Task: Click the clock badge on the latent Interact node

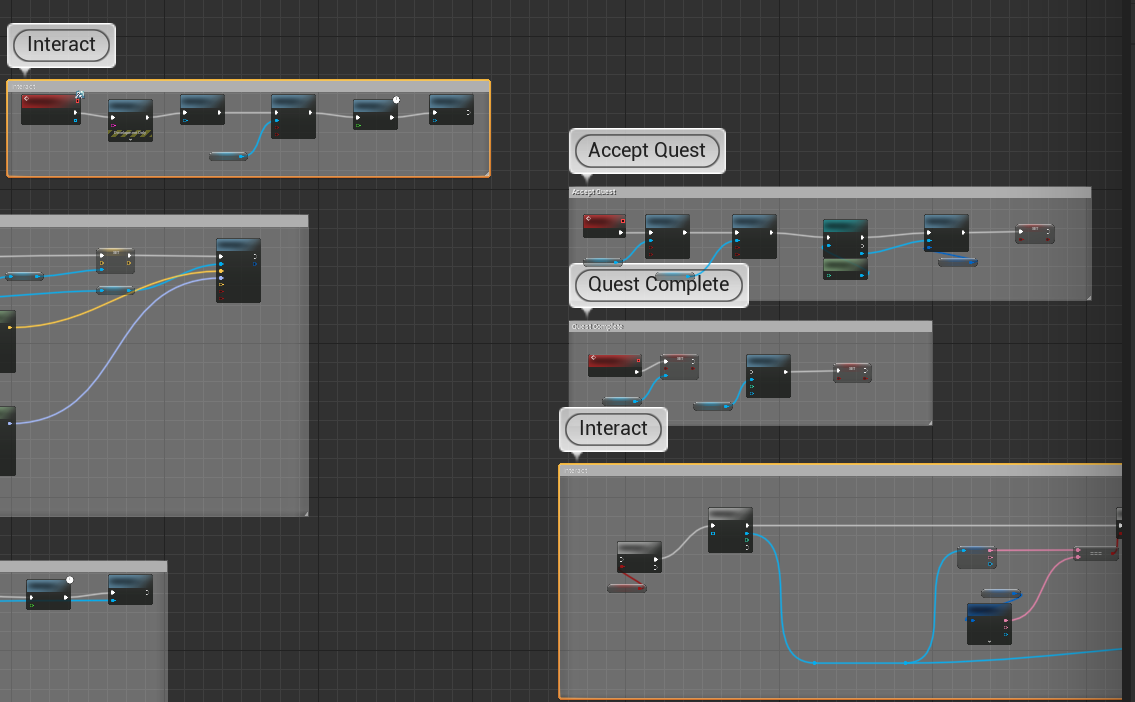Action: pyautogui.click(x=396, y=100)
